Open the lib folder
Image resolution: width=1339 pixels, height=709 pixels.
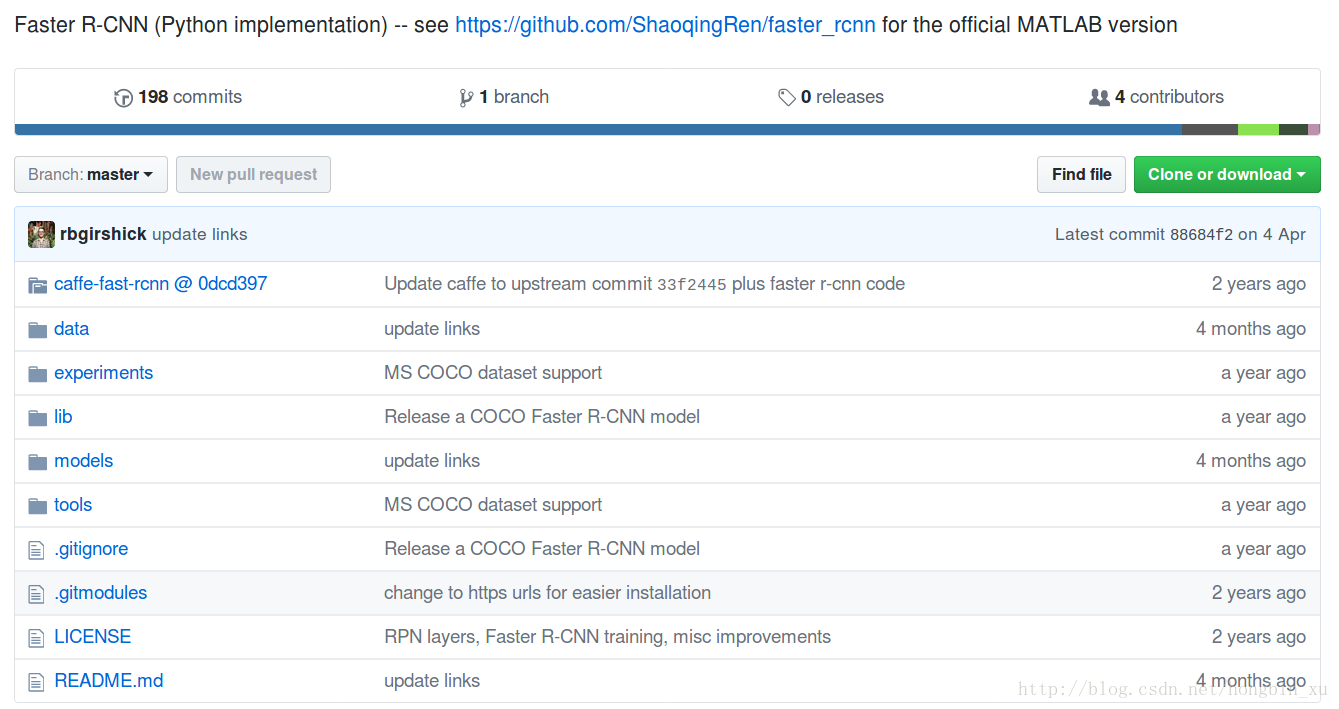click(63, 416)
